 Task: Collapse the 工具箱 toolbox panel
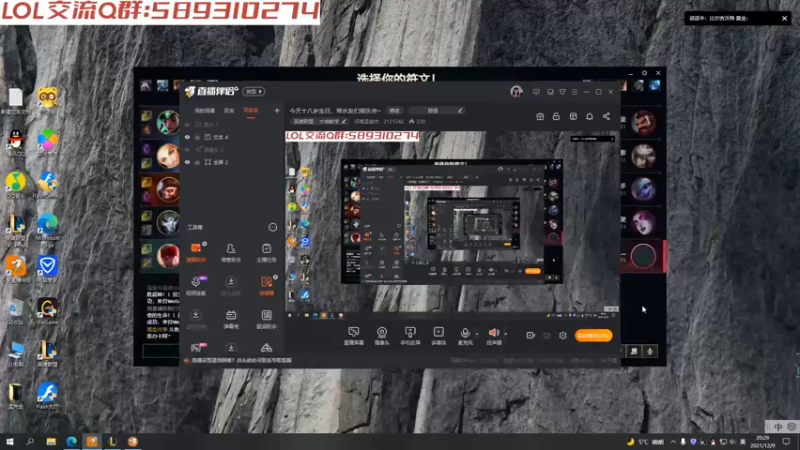click(273, 227)
